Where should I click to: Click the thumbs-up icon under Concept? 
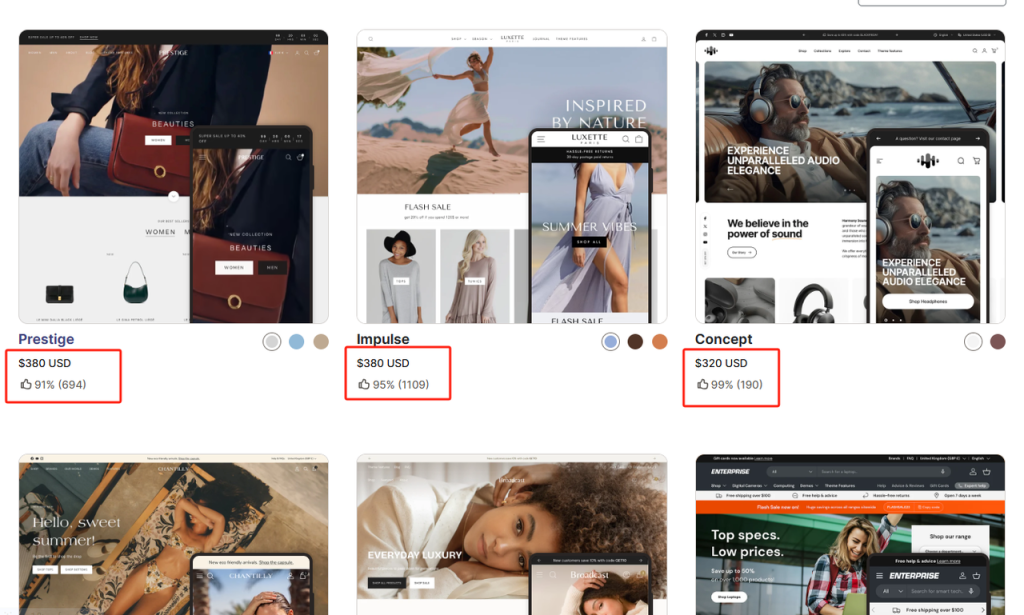click(703, 384)
